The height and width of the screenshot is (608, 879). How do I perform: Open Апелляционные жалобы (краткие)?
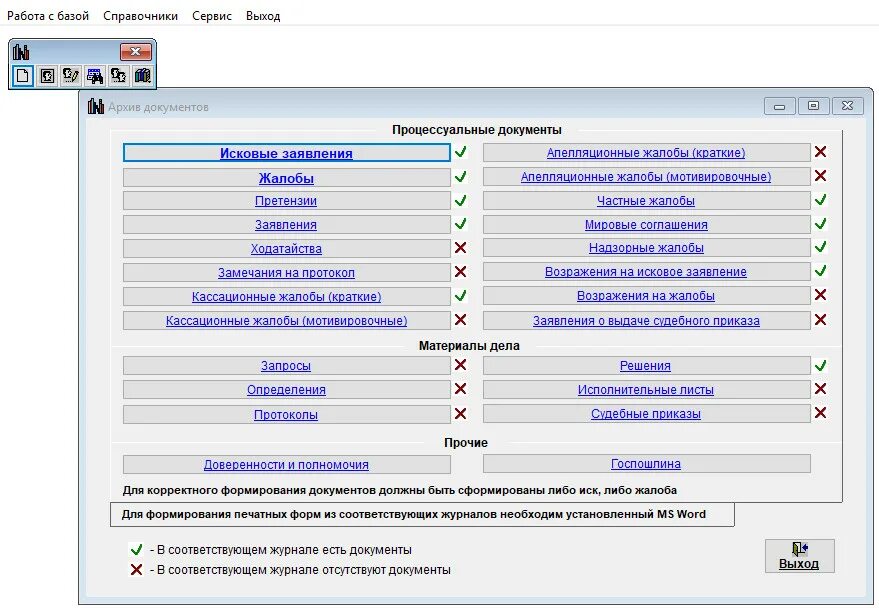click(646, 152)
